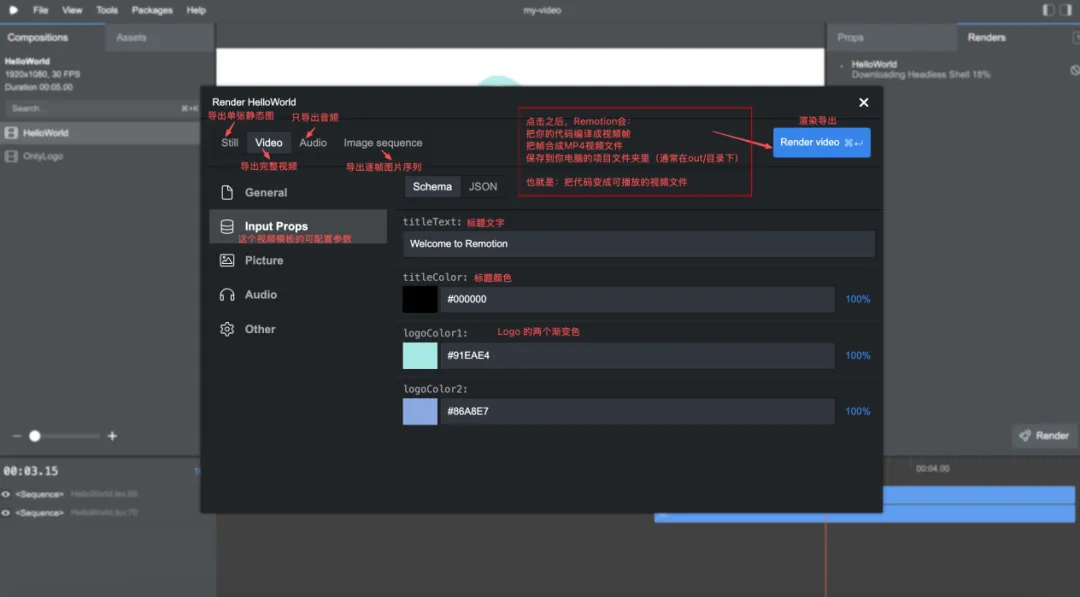Click the 00:04.00 timeline ruler mark
The height and width of the screenshot is (597, 1080).
pos(933,469)
